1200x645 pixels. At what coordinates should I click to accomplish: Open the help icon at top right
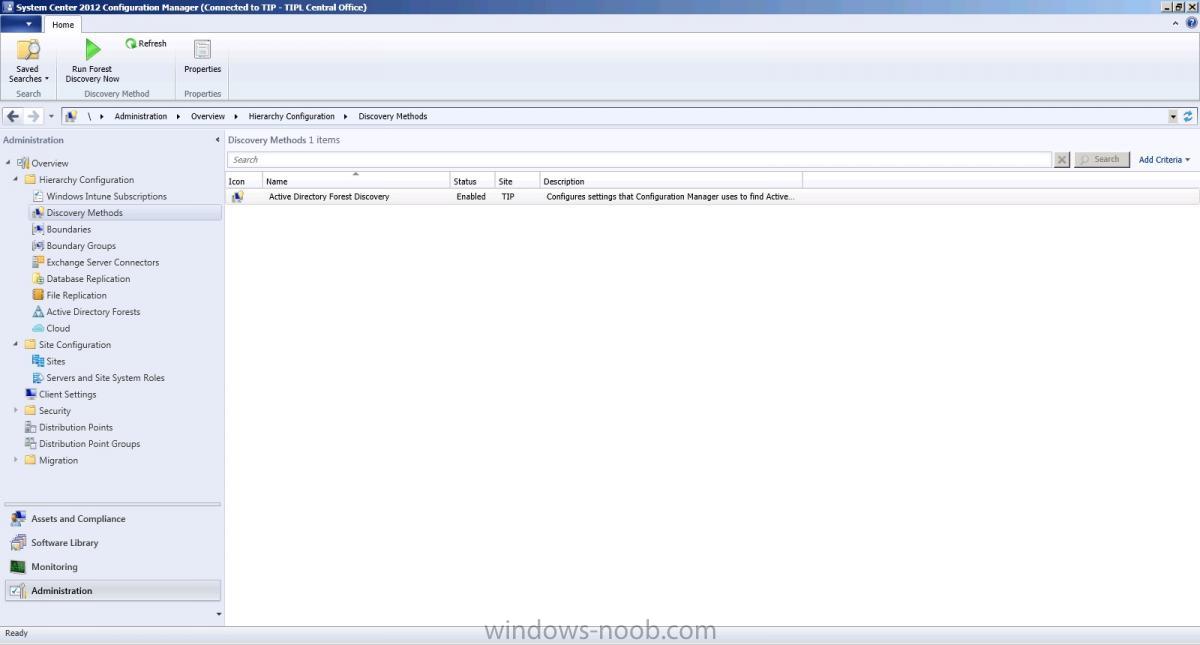[x=1191, y=23]
